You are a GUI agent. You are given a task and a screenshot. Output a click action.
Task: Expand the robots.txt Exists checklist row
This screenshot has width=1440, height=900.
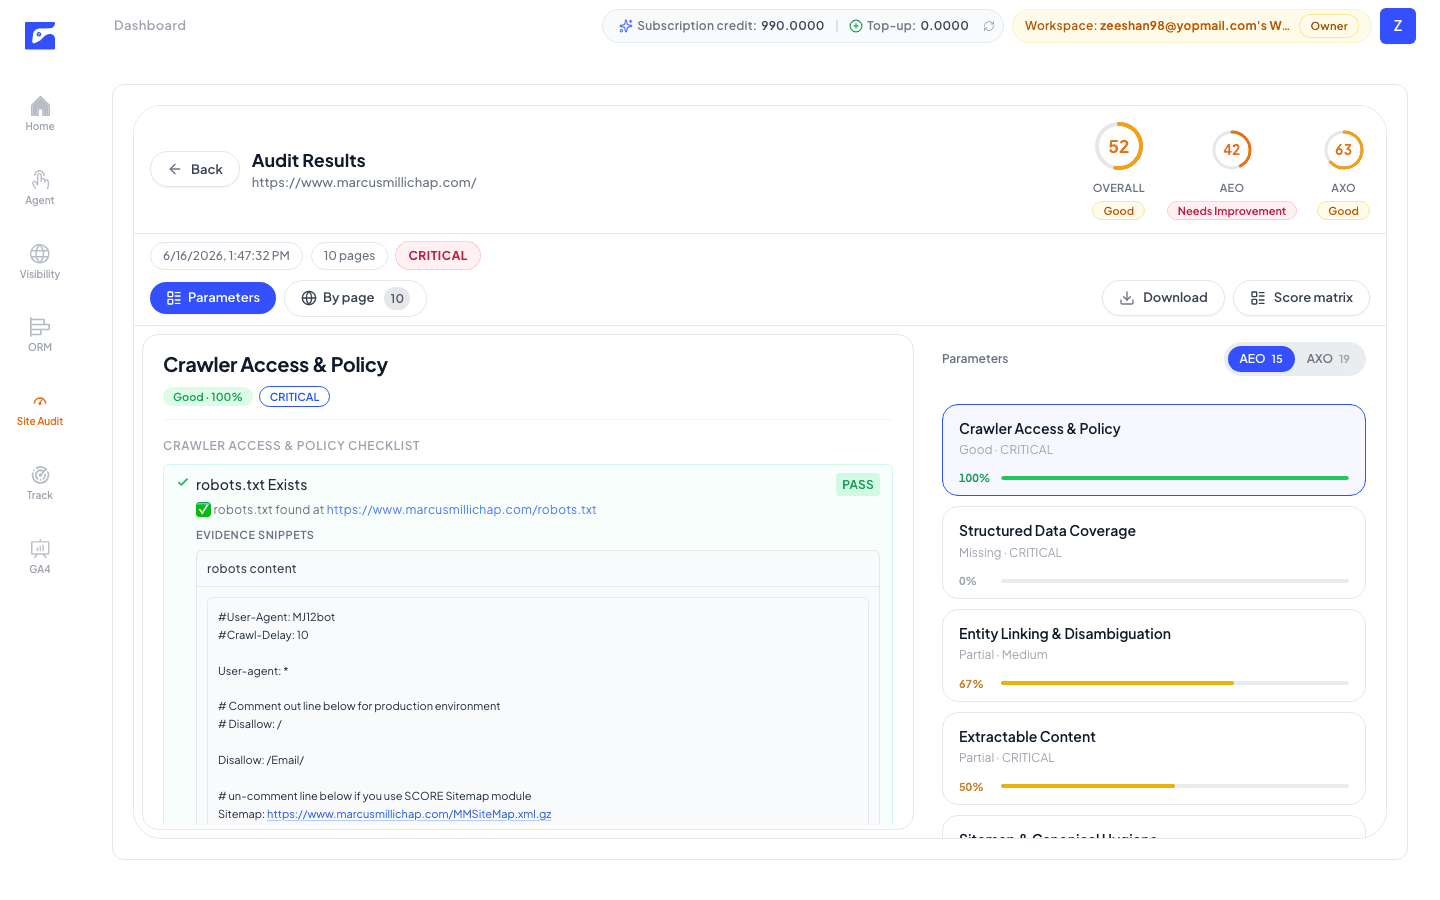(528, 485)
